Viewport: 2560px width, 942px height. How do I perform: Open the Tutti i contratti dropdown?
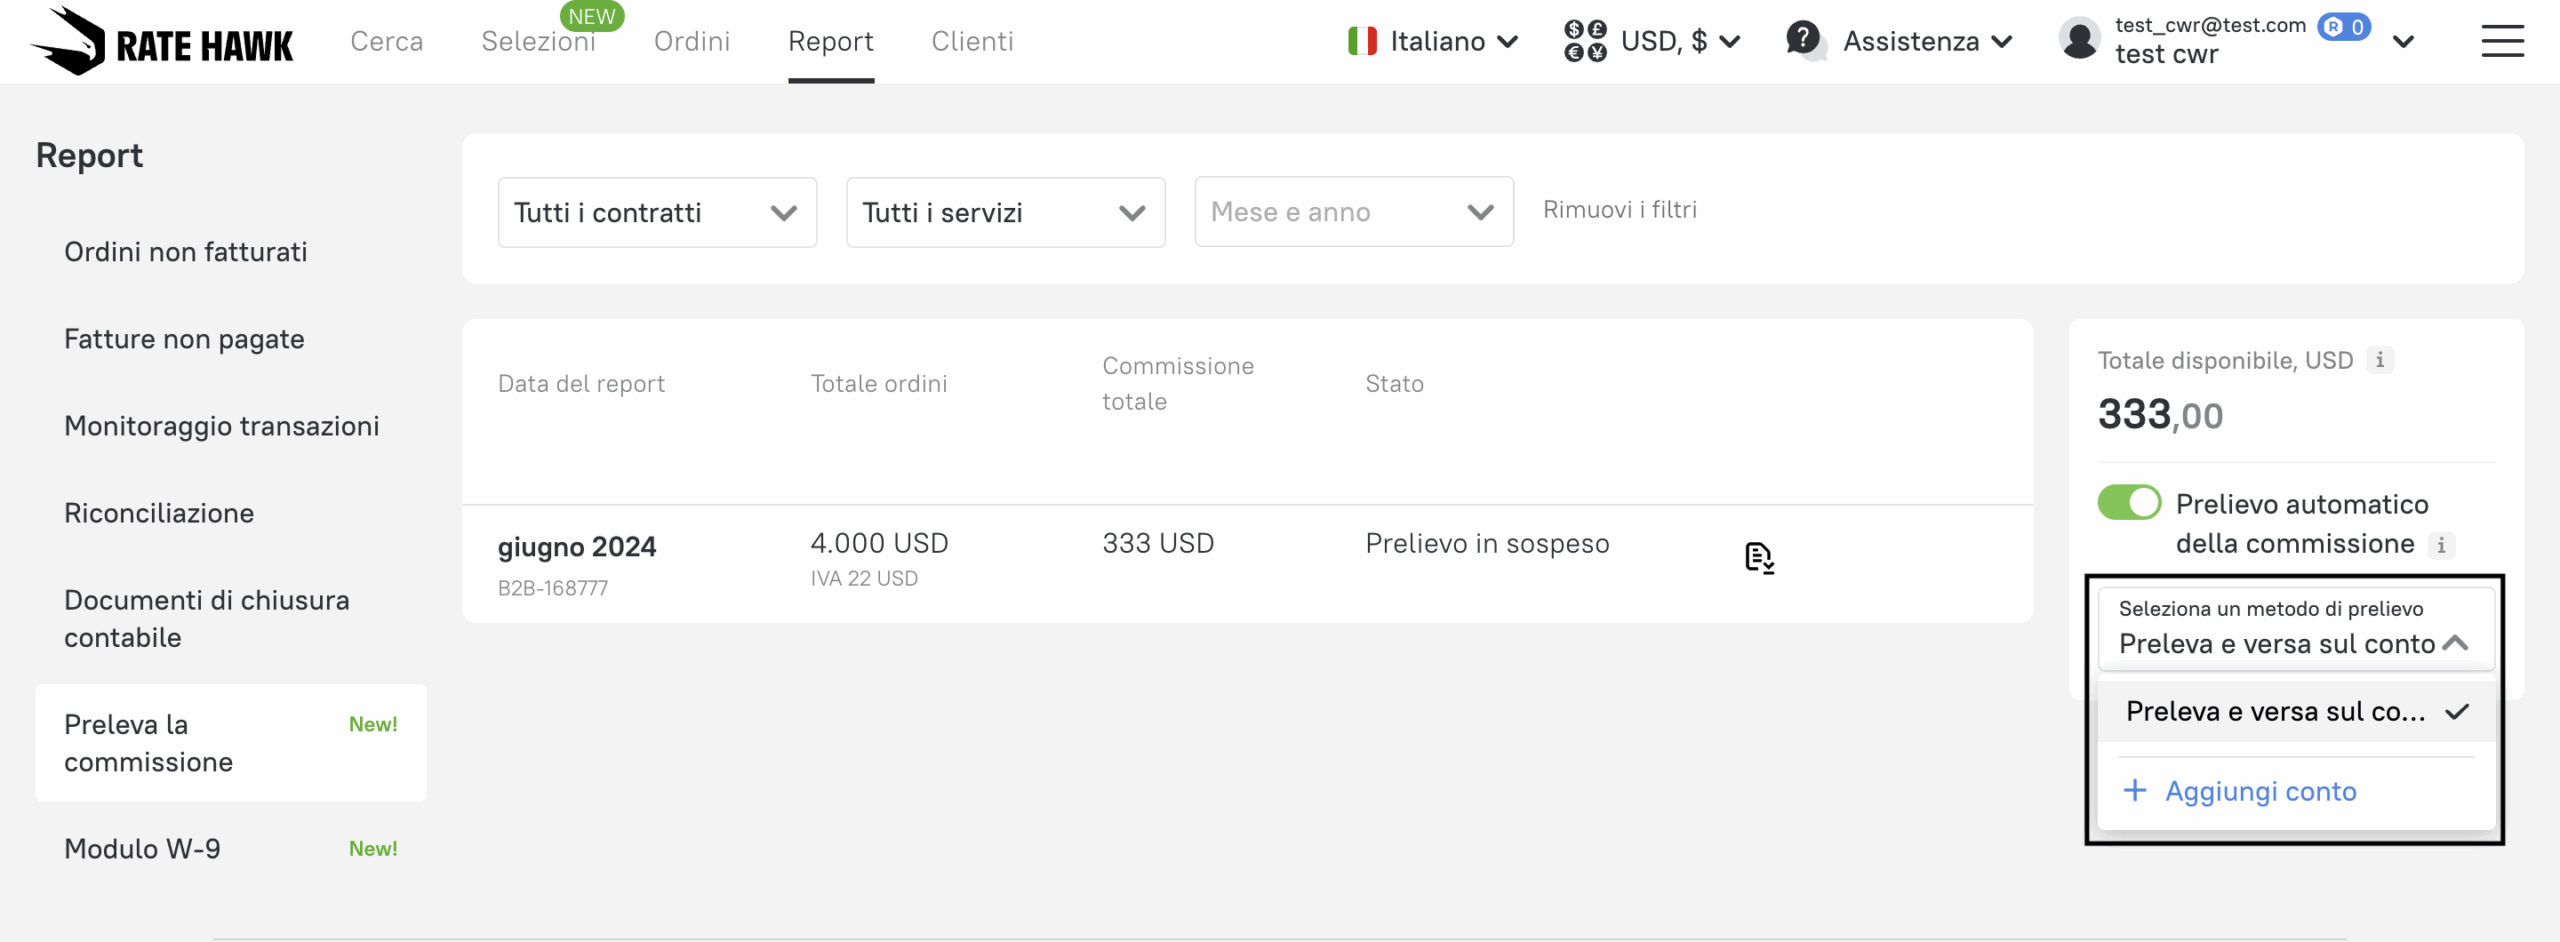(x=657, y=212)
